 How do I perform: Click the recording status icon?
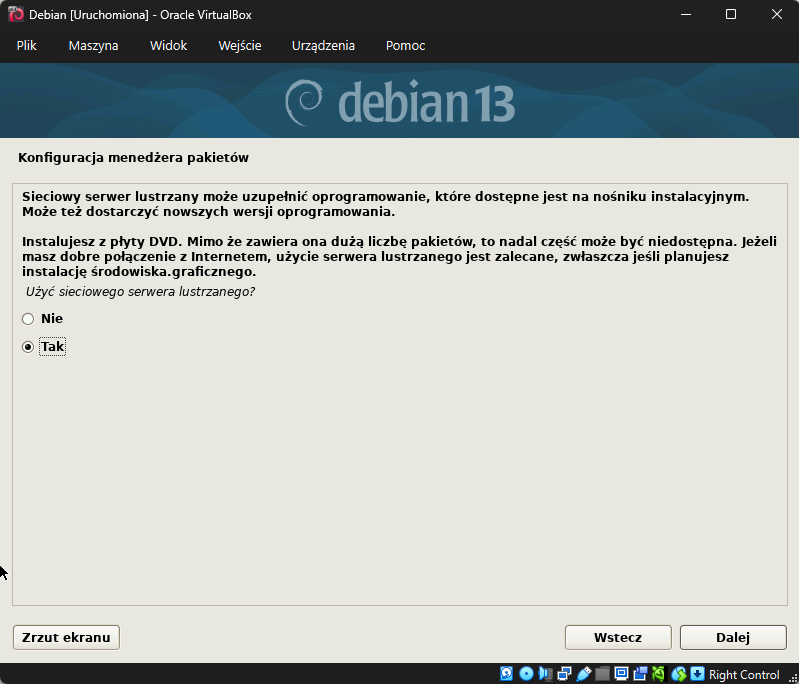pyautogui.click(x=640, y=674)
